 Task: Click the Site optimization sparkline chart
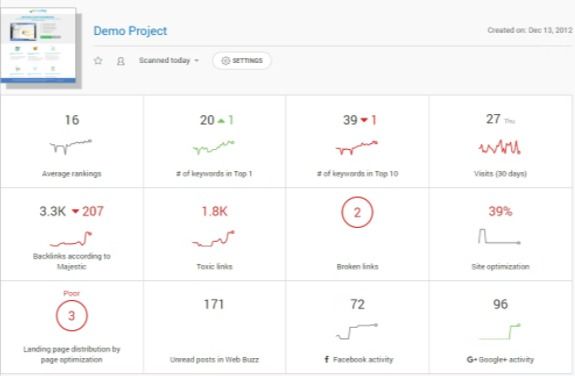point(499,237)
